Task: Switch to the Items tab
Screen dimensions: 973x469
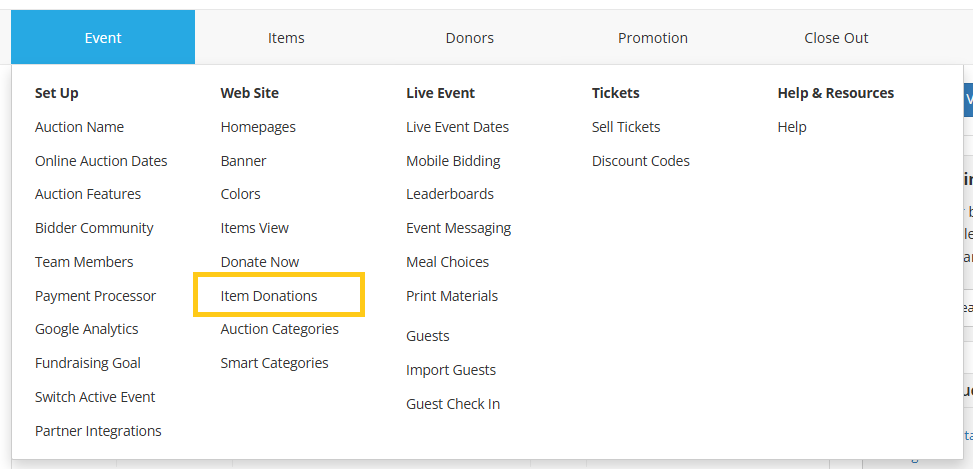Action: click(x=286, y=38)
